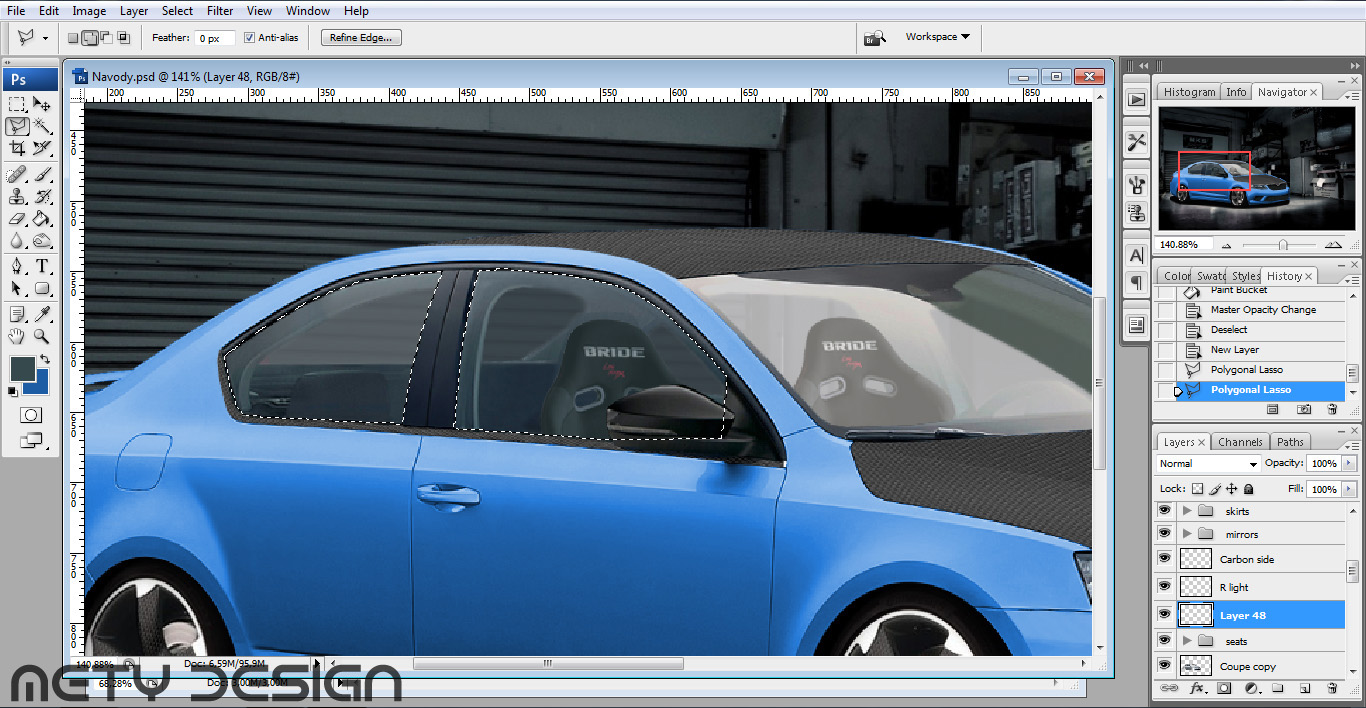The width and height of the screenshot is (1366, 708).
Task: Open the blend mode Normal dropdown
Action: (1208, 464)
